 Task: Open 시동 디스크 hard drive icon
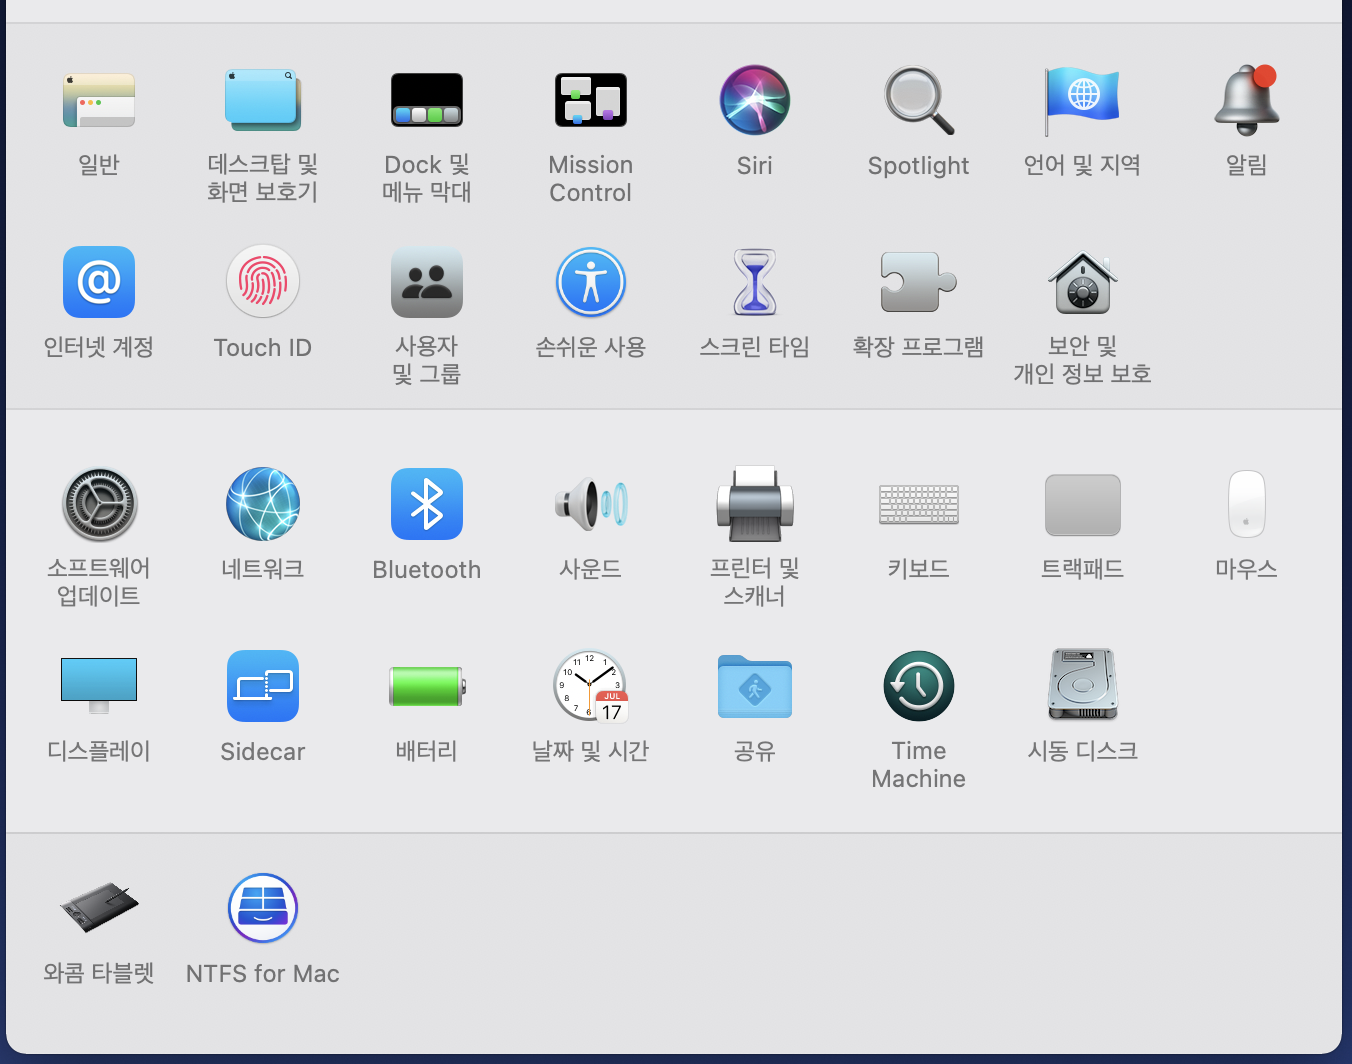pos(1083,685)
